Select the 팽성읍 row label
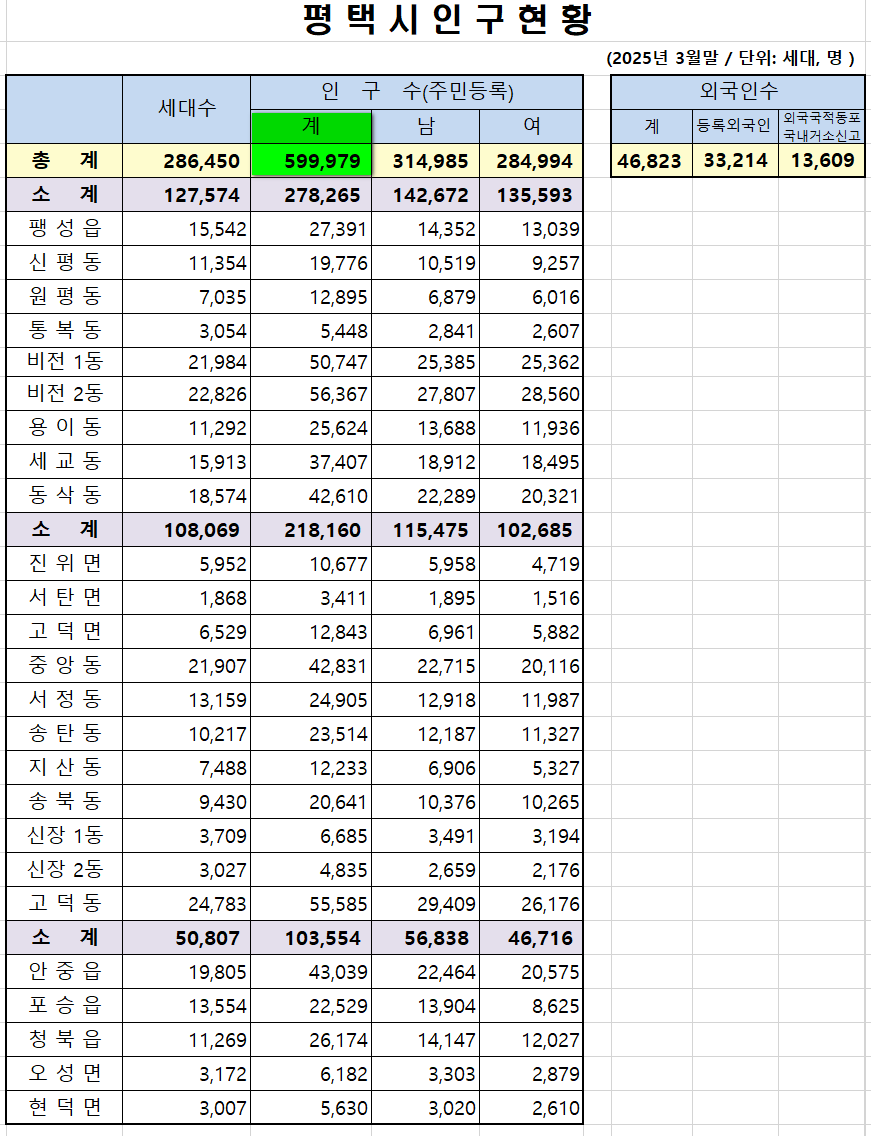 coord(64,228)
